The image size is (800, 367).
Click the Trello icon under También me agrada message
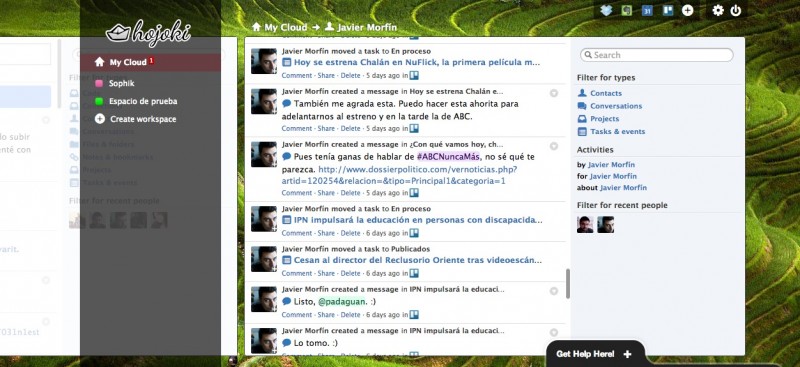(414, 128)
